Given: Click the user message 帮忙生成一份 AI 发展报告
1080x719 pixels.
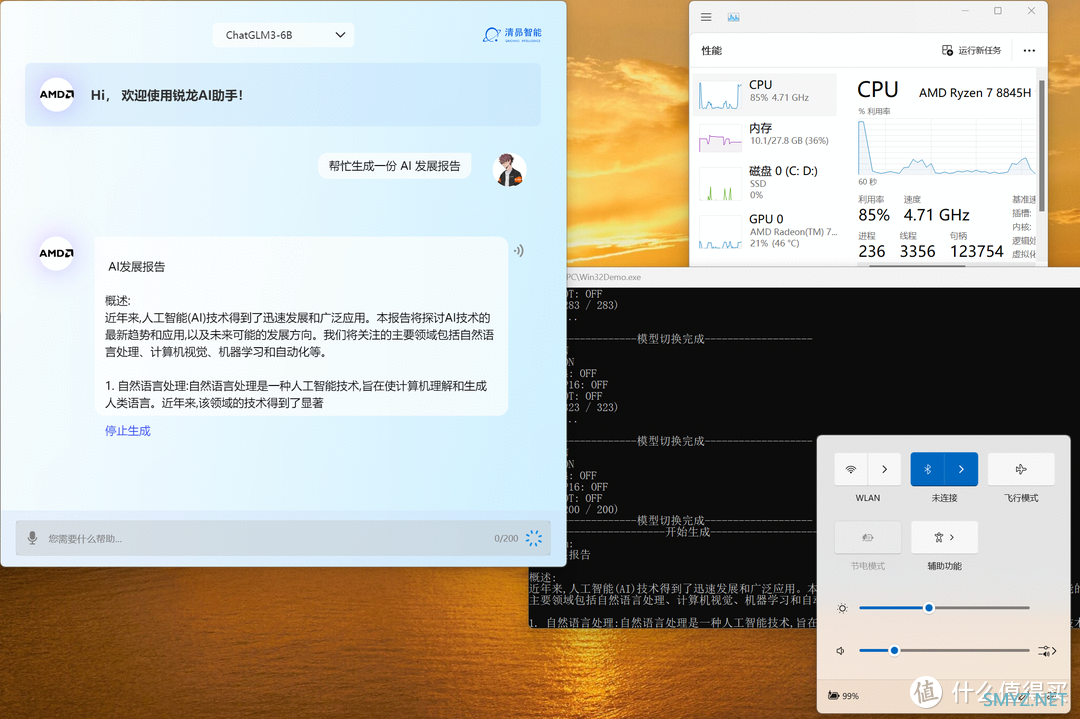Looking at the screenshot, I should point(394,166).
